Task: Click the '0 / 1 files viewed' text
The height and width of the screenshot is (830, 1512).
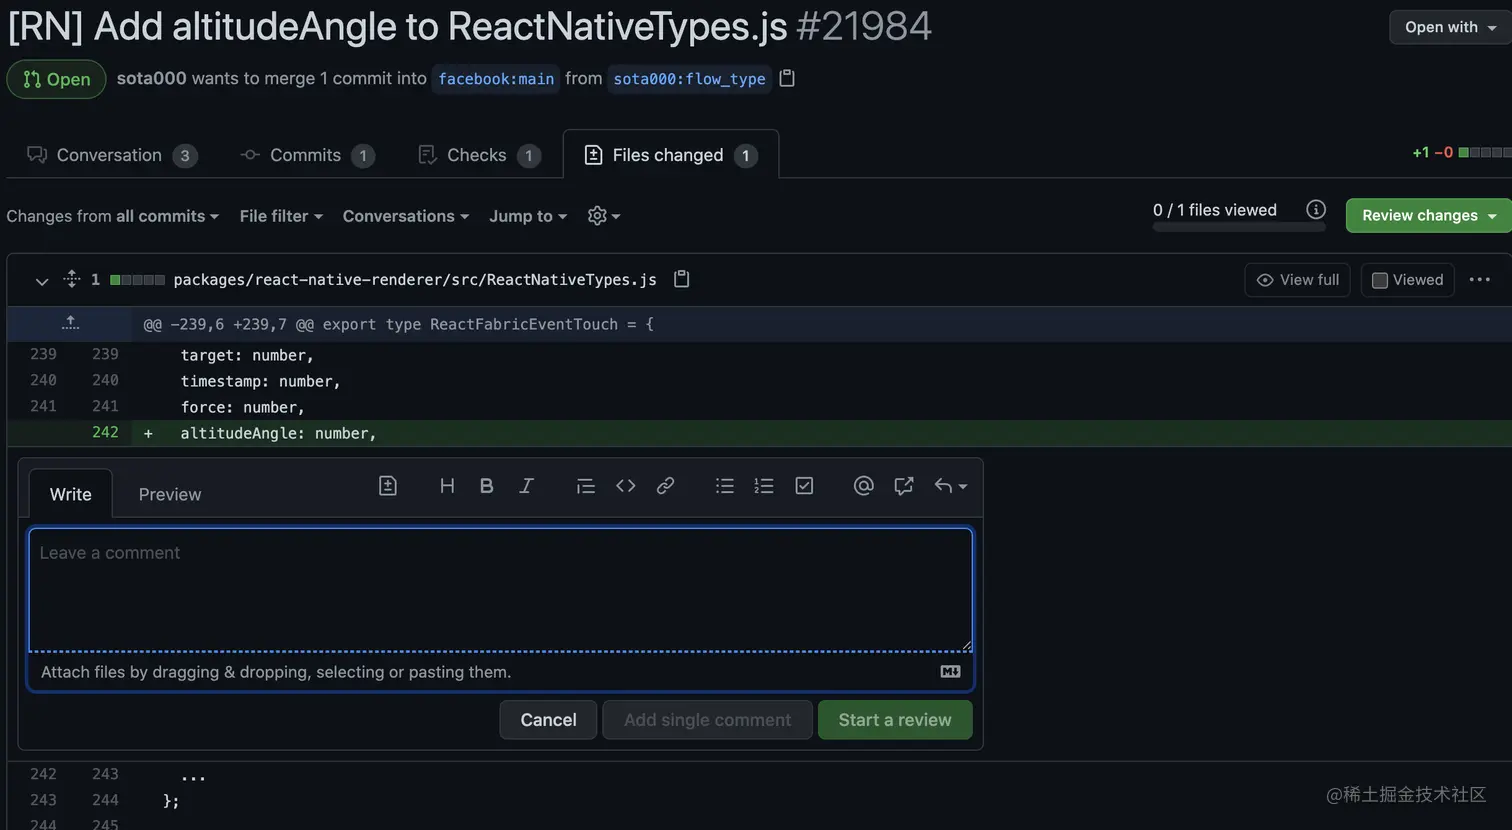Action: pyautogui.click(x=1215, y=210)
